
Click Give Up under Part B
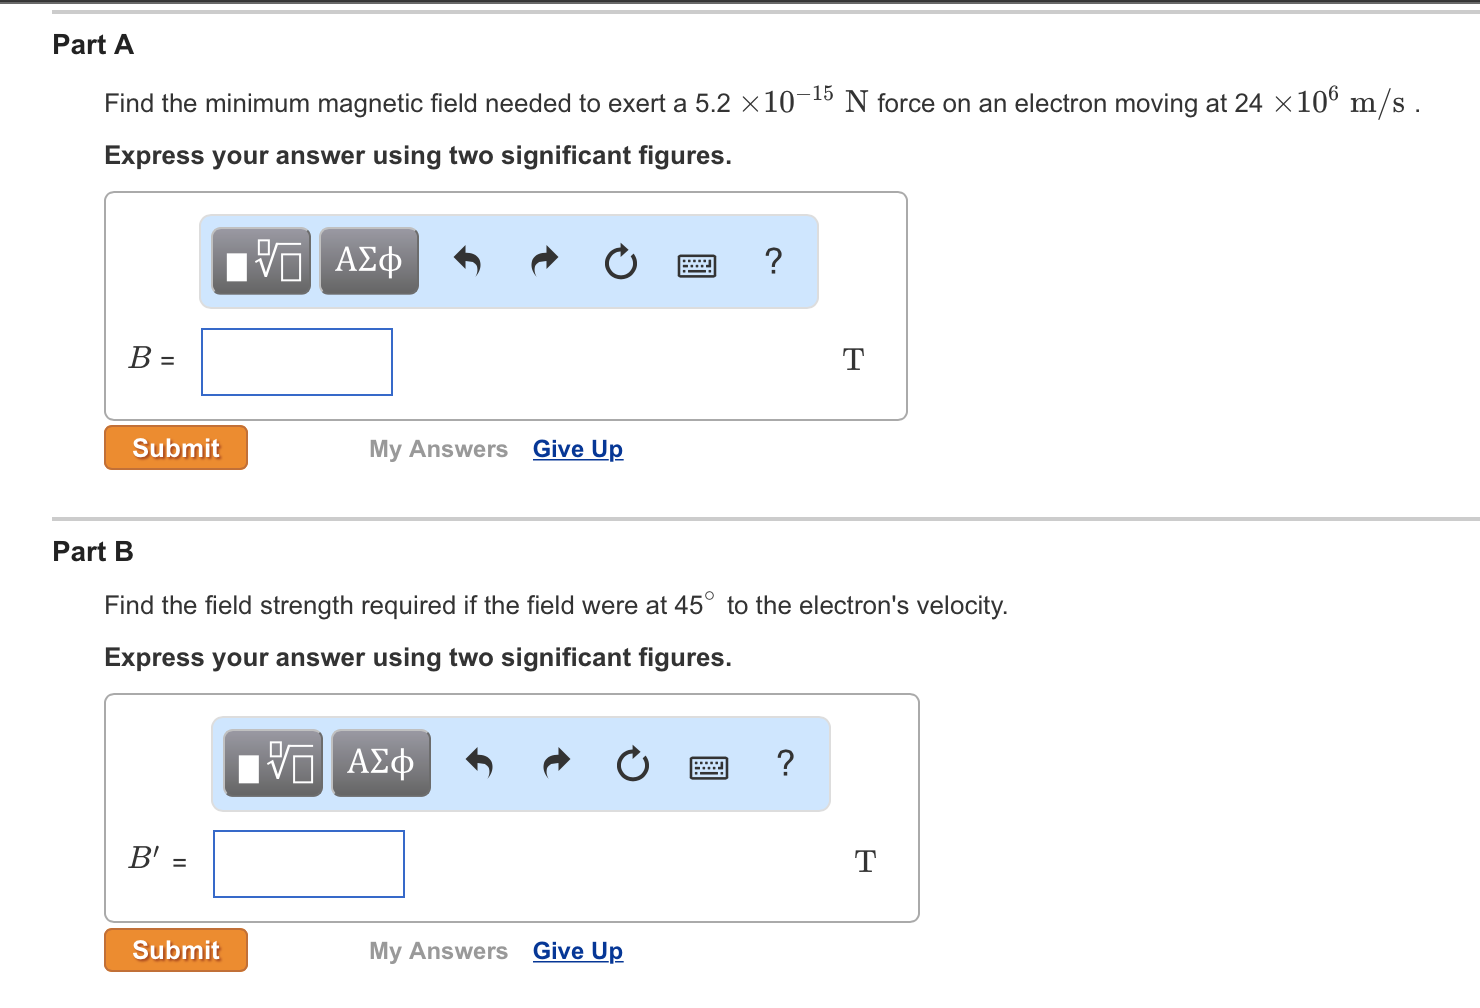tap(577, 950)
